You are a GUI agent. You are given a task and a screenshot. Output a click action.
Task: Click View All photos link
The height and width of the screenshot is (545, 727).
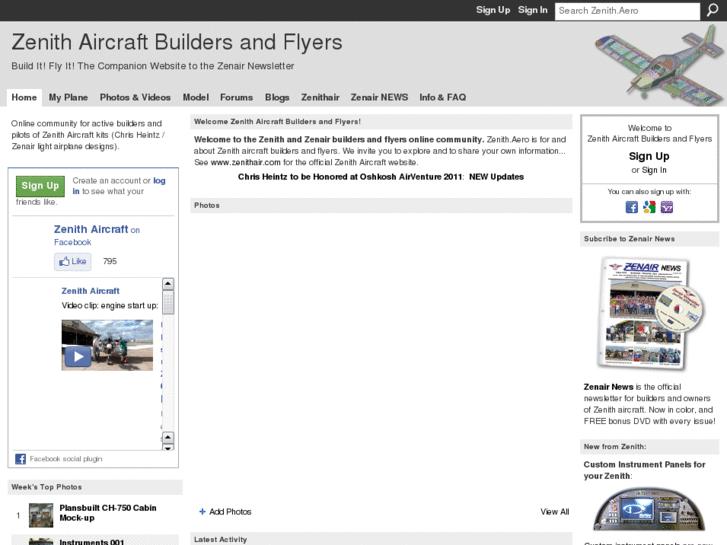tap(555, 512)
